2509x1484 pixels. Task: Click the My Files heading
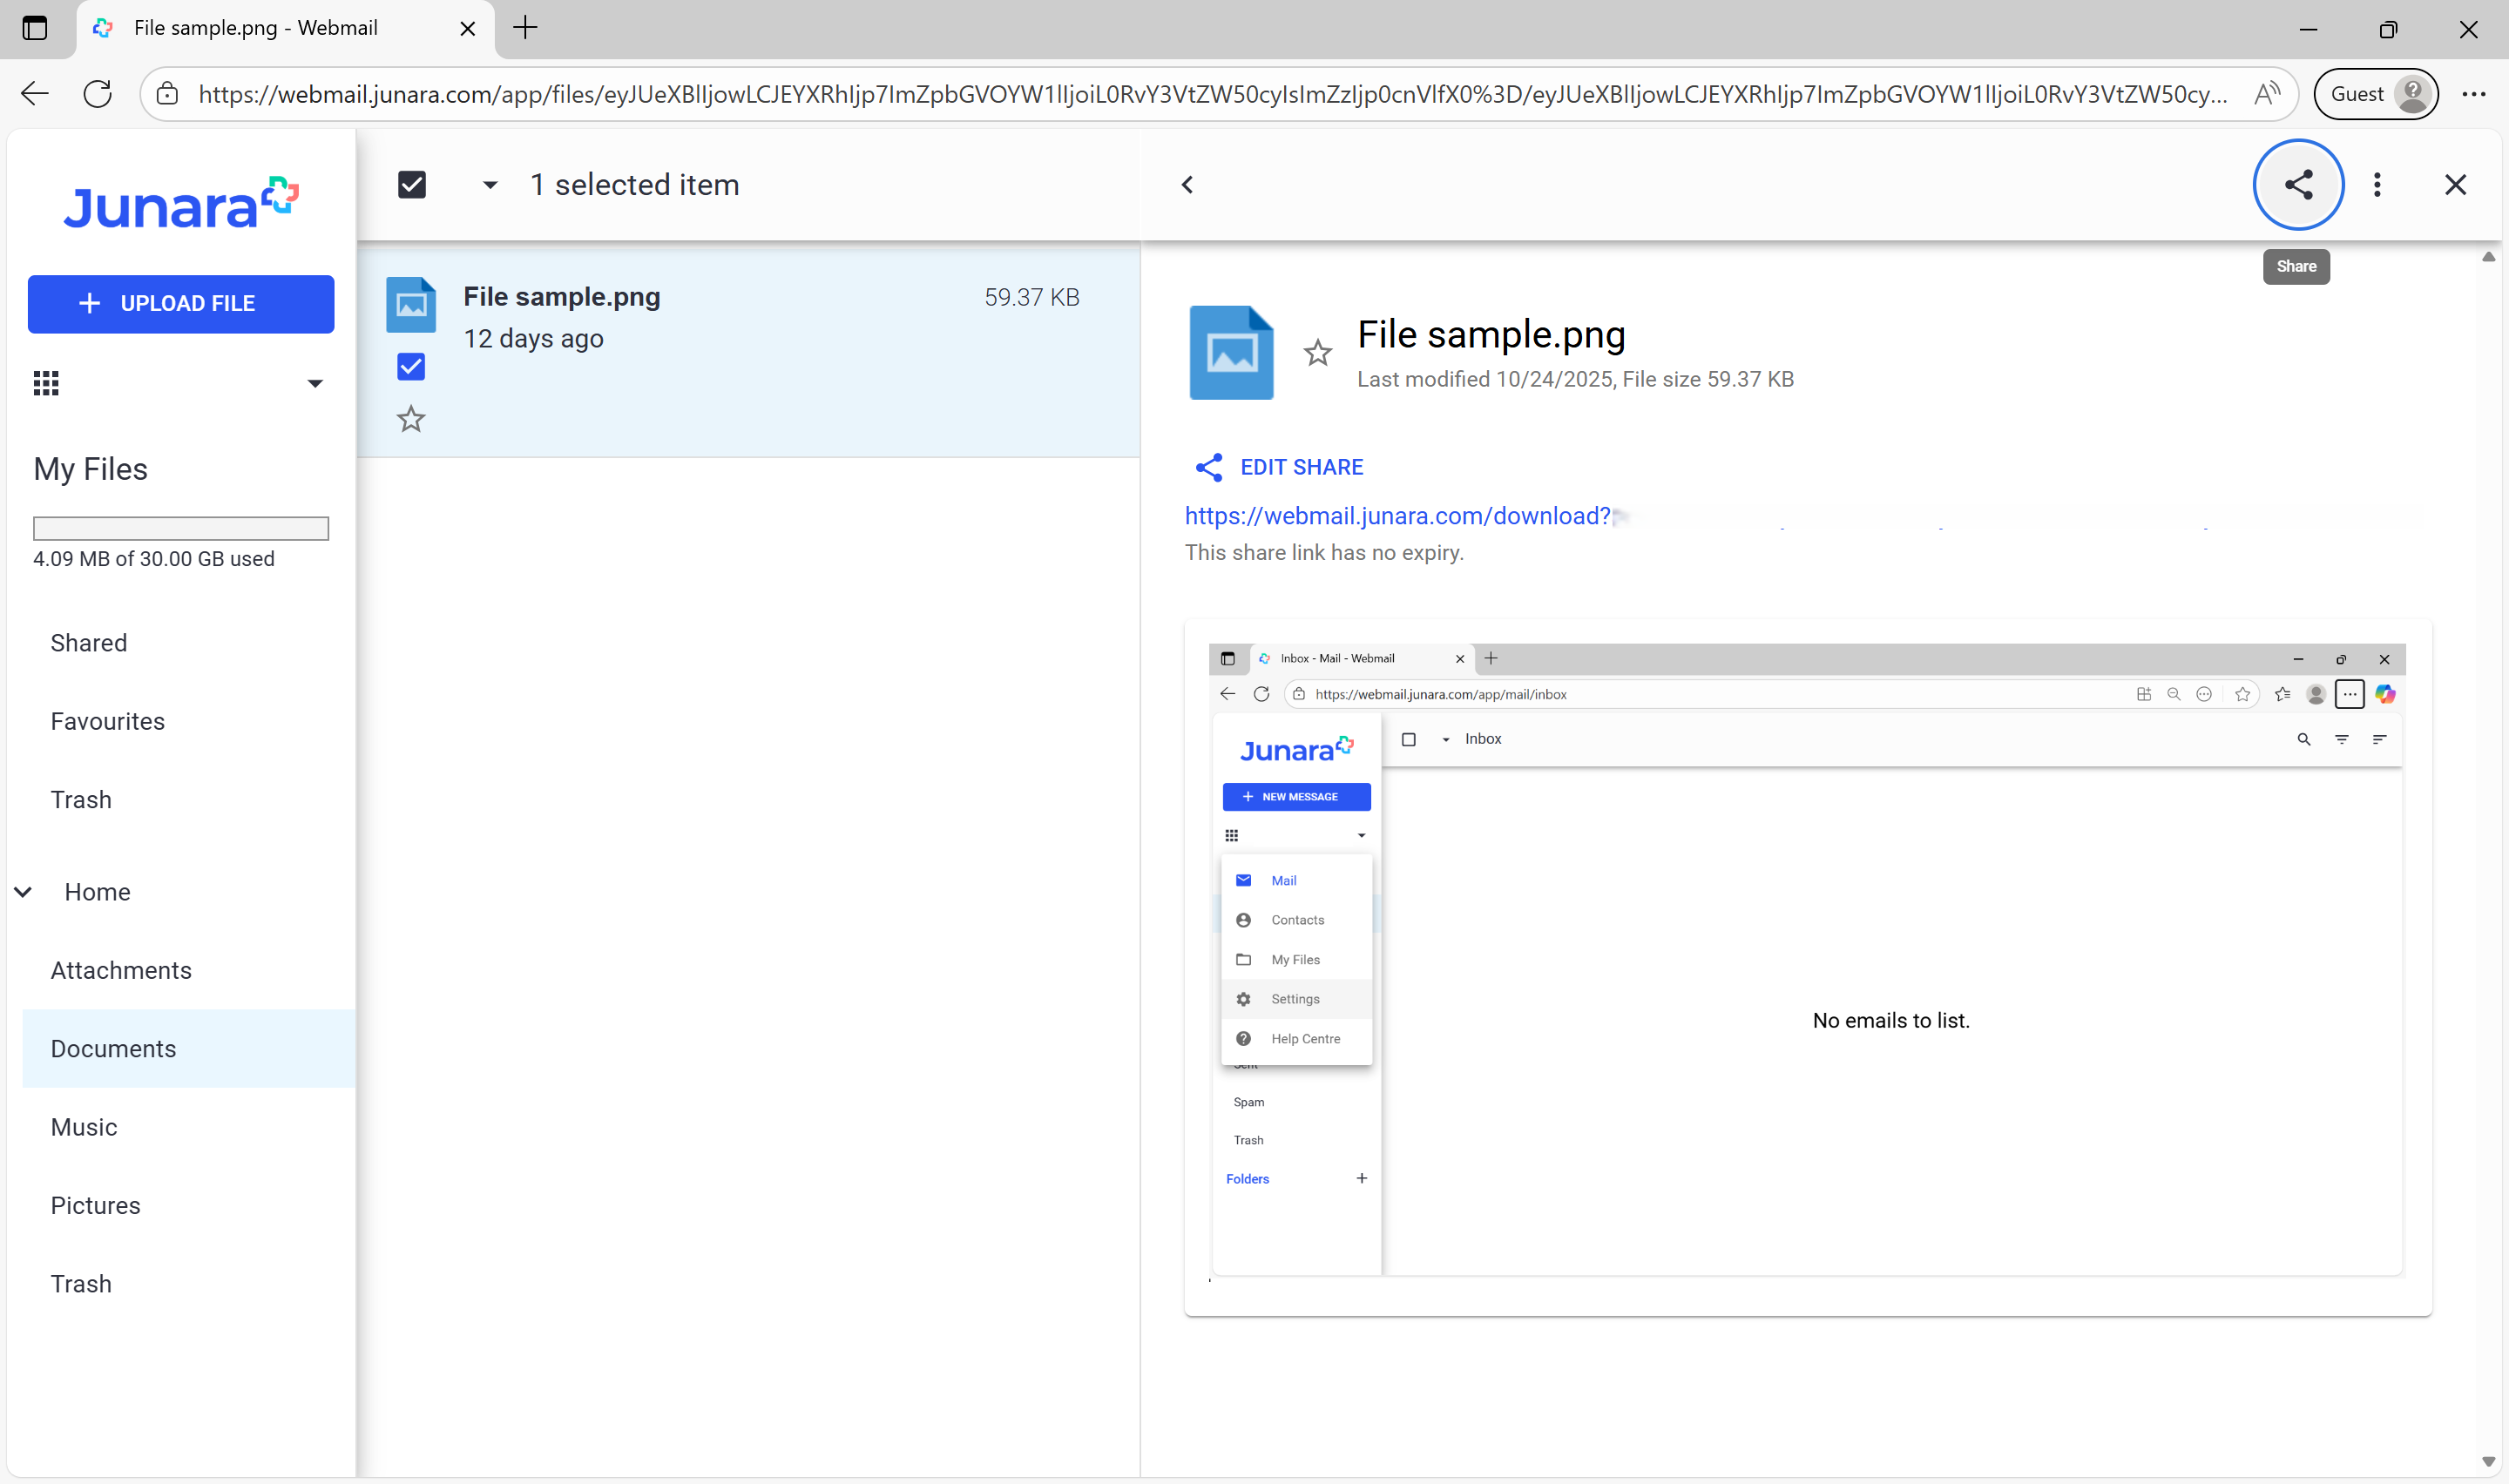point(90,469)
